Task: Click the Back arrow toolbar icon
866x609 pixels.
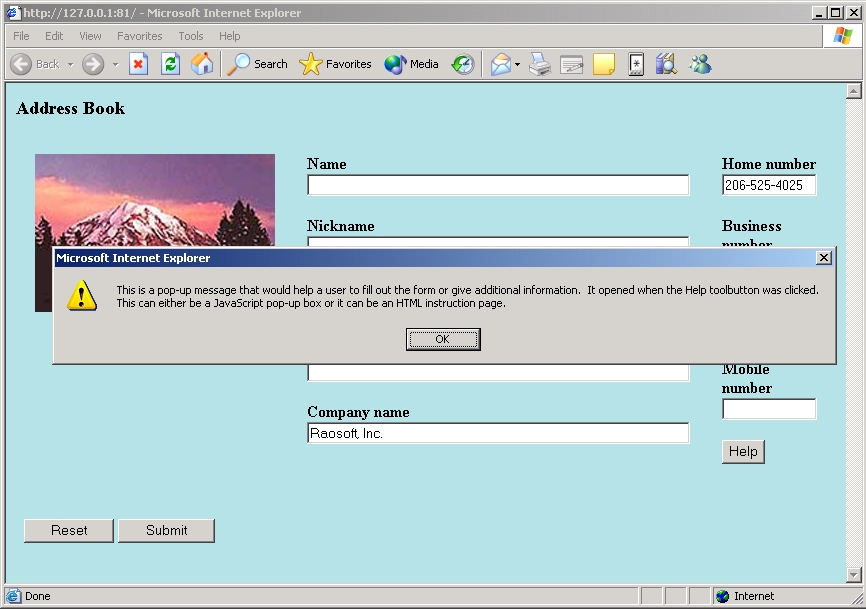Action: pyautogui.click(x=20, y=64)
